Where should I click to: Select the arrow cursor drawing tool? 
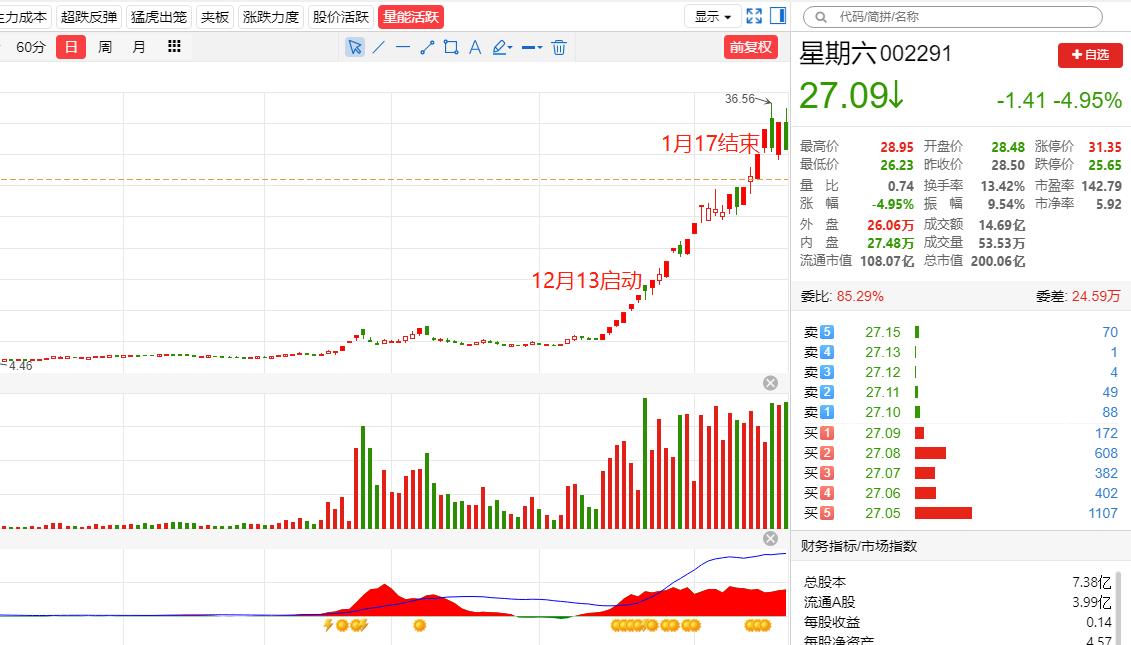(355, 47)
